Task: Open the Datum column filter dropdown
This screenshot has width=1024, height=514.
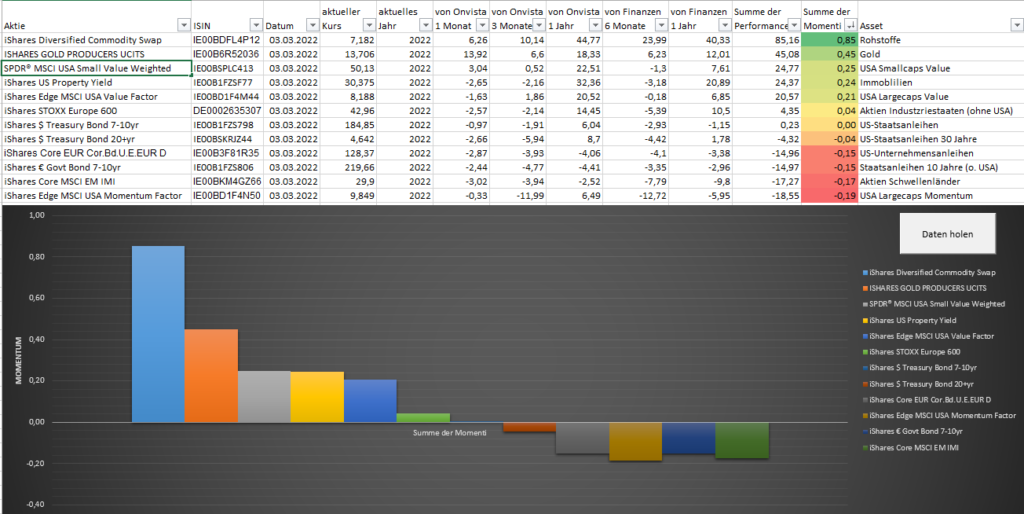Action: pos(311,26)
